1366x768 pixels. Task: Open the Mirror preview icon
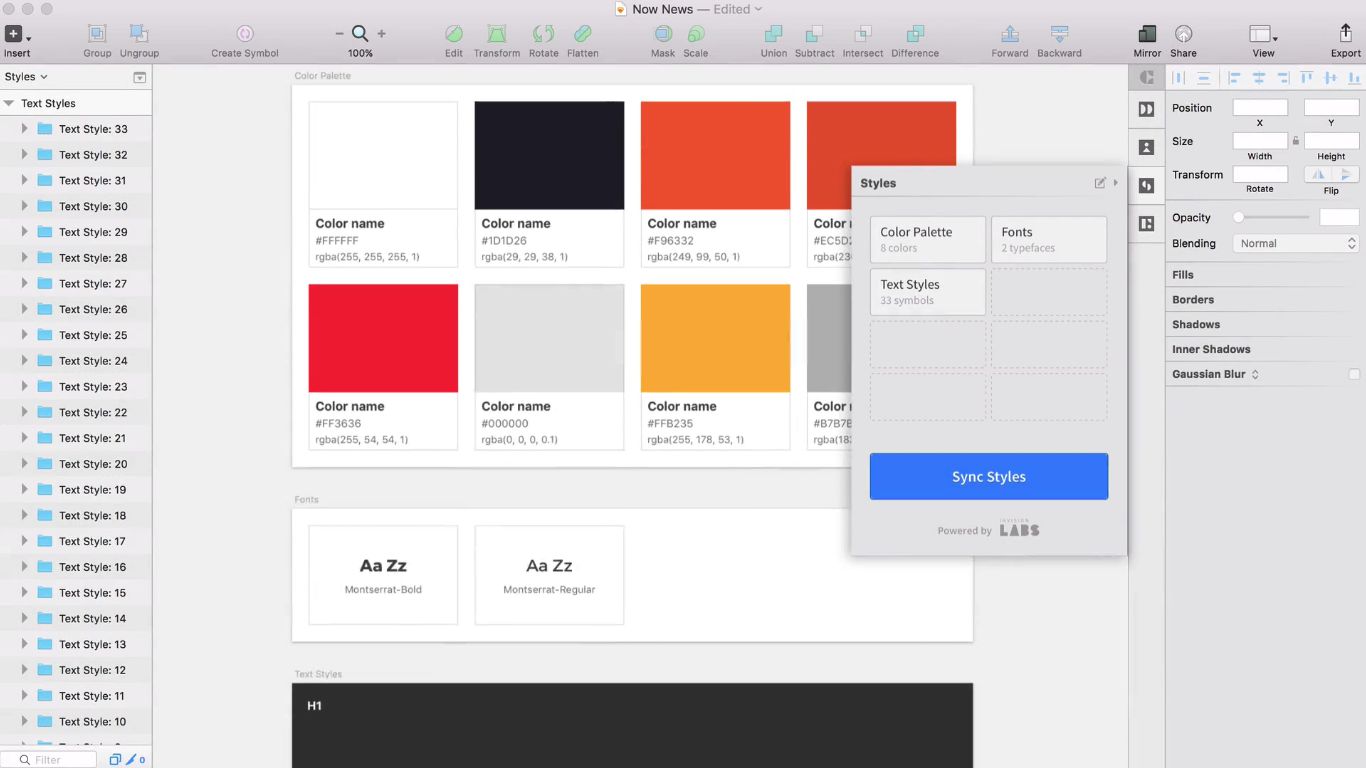click(1147, 34)
